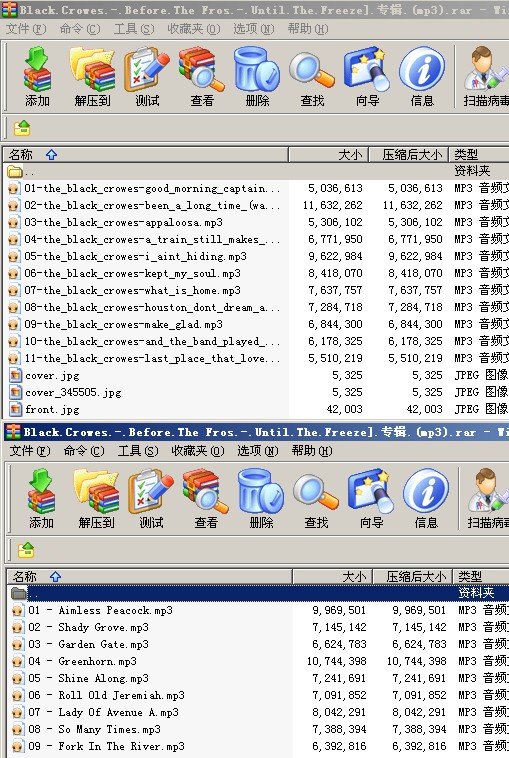Sort by 类型 column in top window
This screenshot has width=509, height=758.
[x=479, y=155]
